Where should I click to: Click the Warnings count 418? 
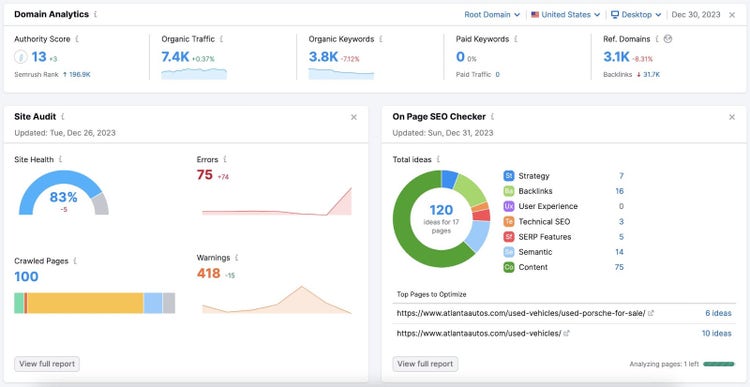pyautogui.click(x=209, y=274)
